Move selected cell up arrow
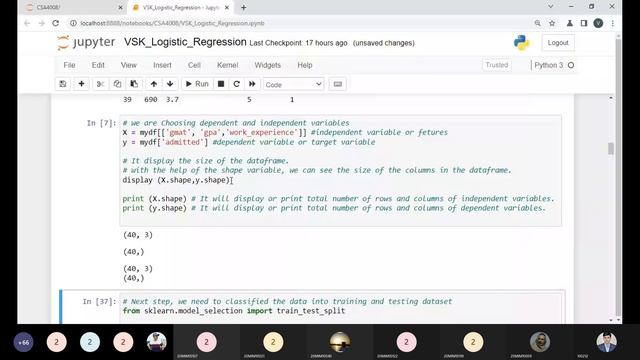The height and width of the screenshot is (360, 640). coord(153,84)
